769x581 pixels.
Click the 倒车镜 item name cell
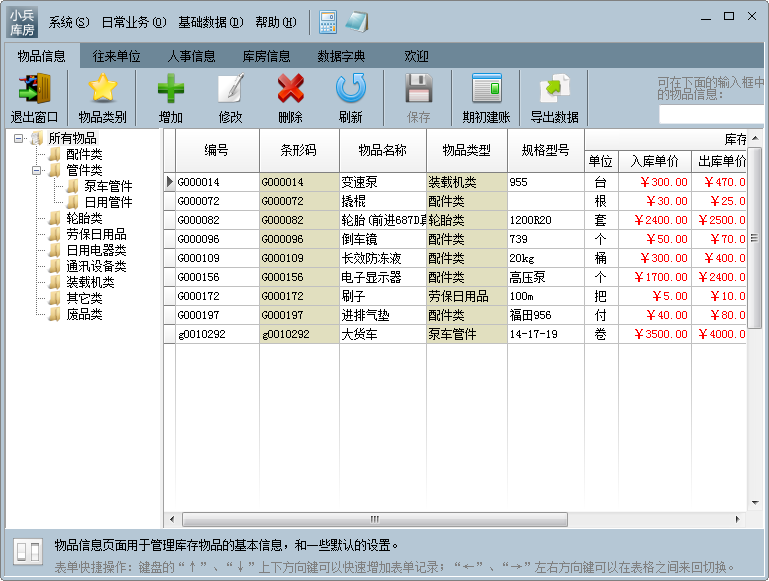coord(383,239)
